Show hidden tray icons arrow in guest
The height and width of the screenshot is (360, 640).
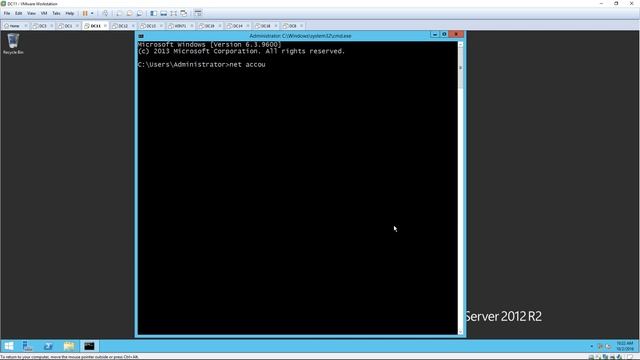[591, 346]
